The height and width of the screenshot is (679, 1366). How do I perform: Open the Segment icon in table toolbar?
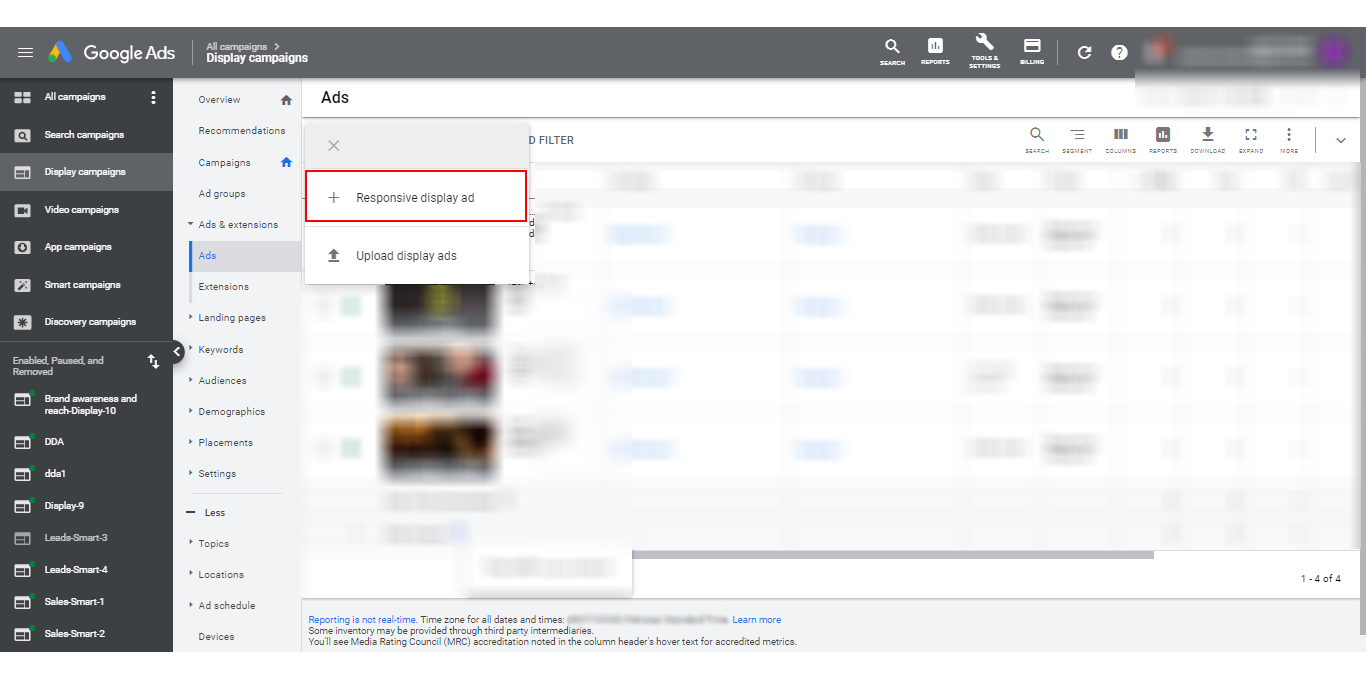tap(1077, 140)
